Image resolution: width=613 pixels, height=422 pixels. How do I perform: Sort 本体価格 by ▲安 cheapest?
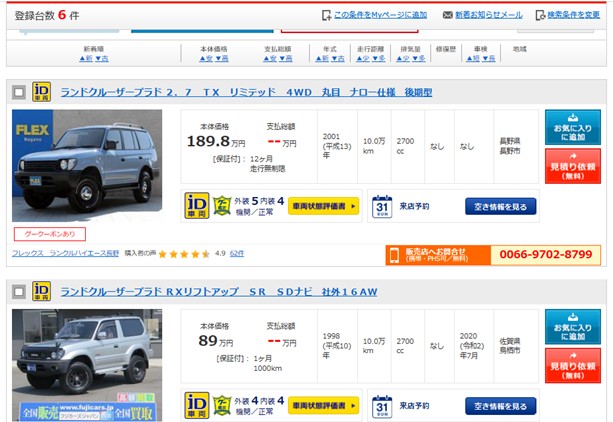point(206,58)
